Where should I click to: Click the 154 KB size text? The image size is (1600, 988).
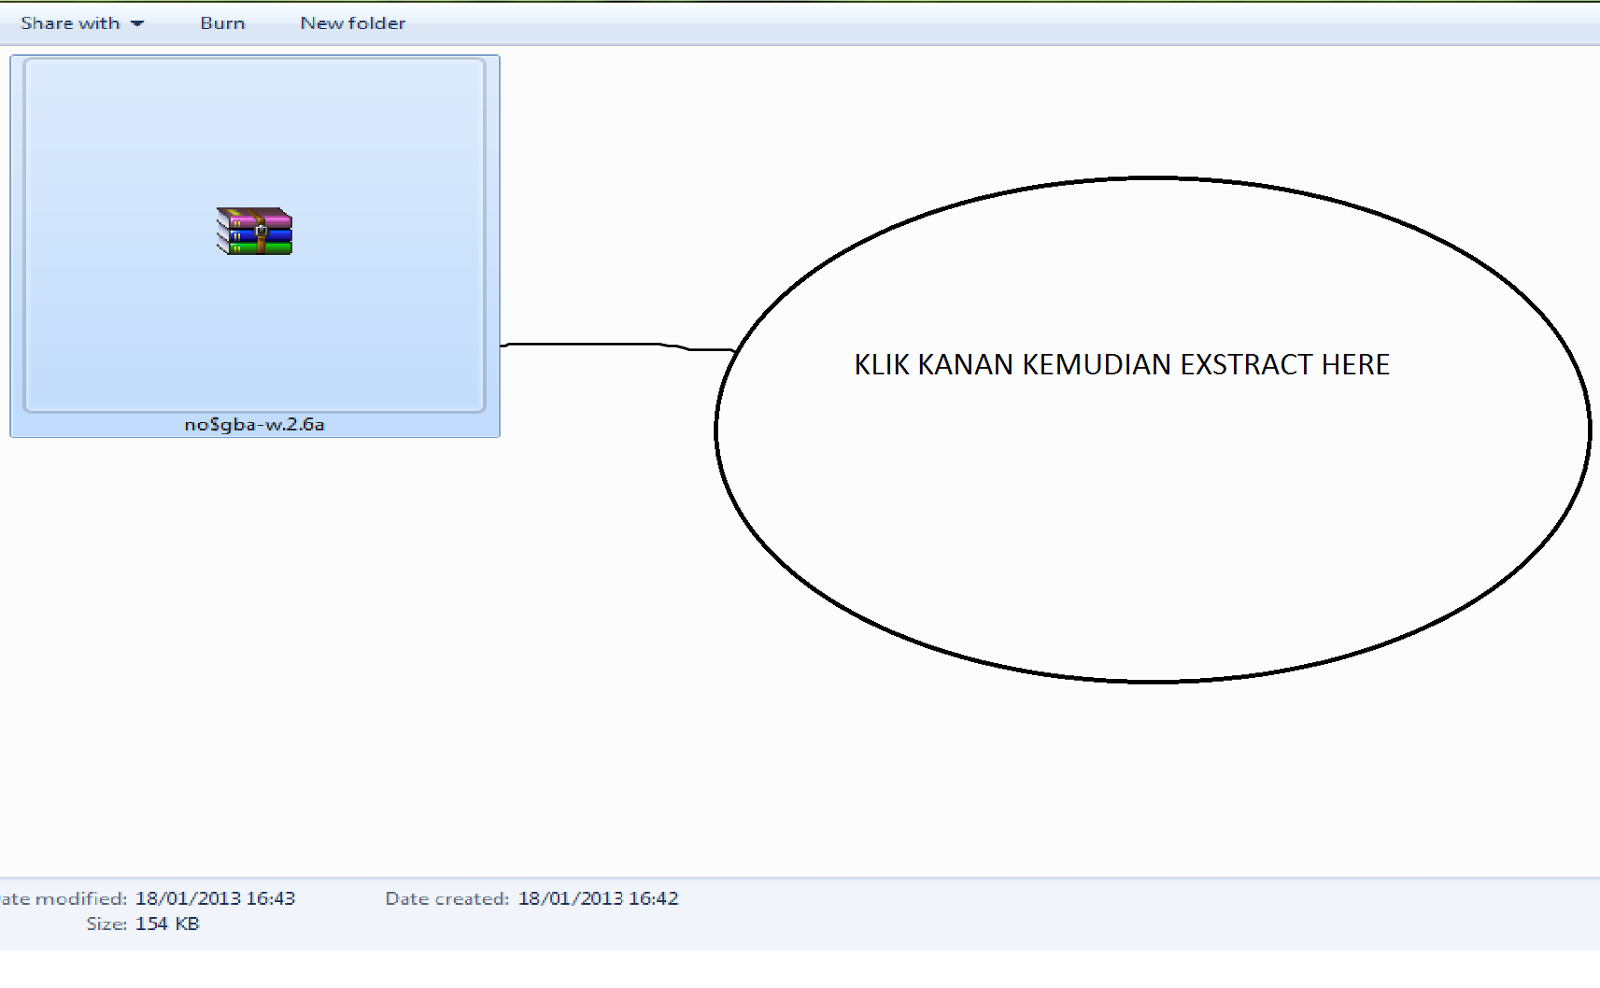pos(167,923)
